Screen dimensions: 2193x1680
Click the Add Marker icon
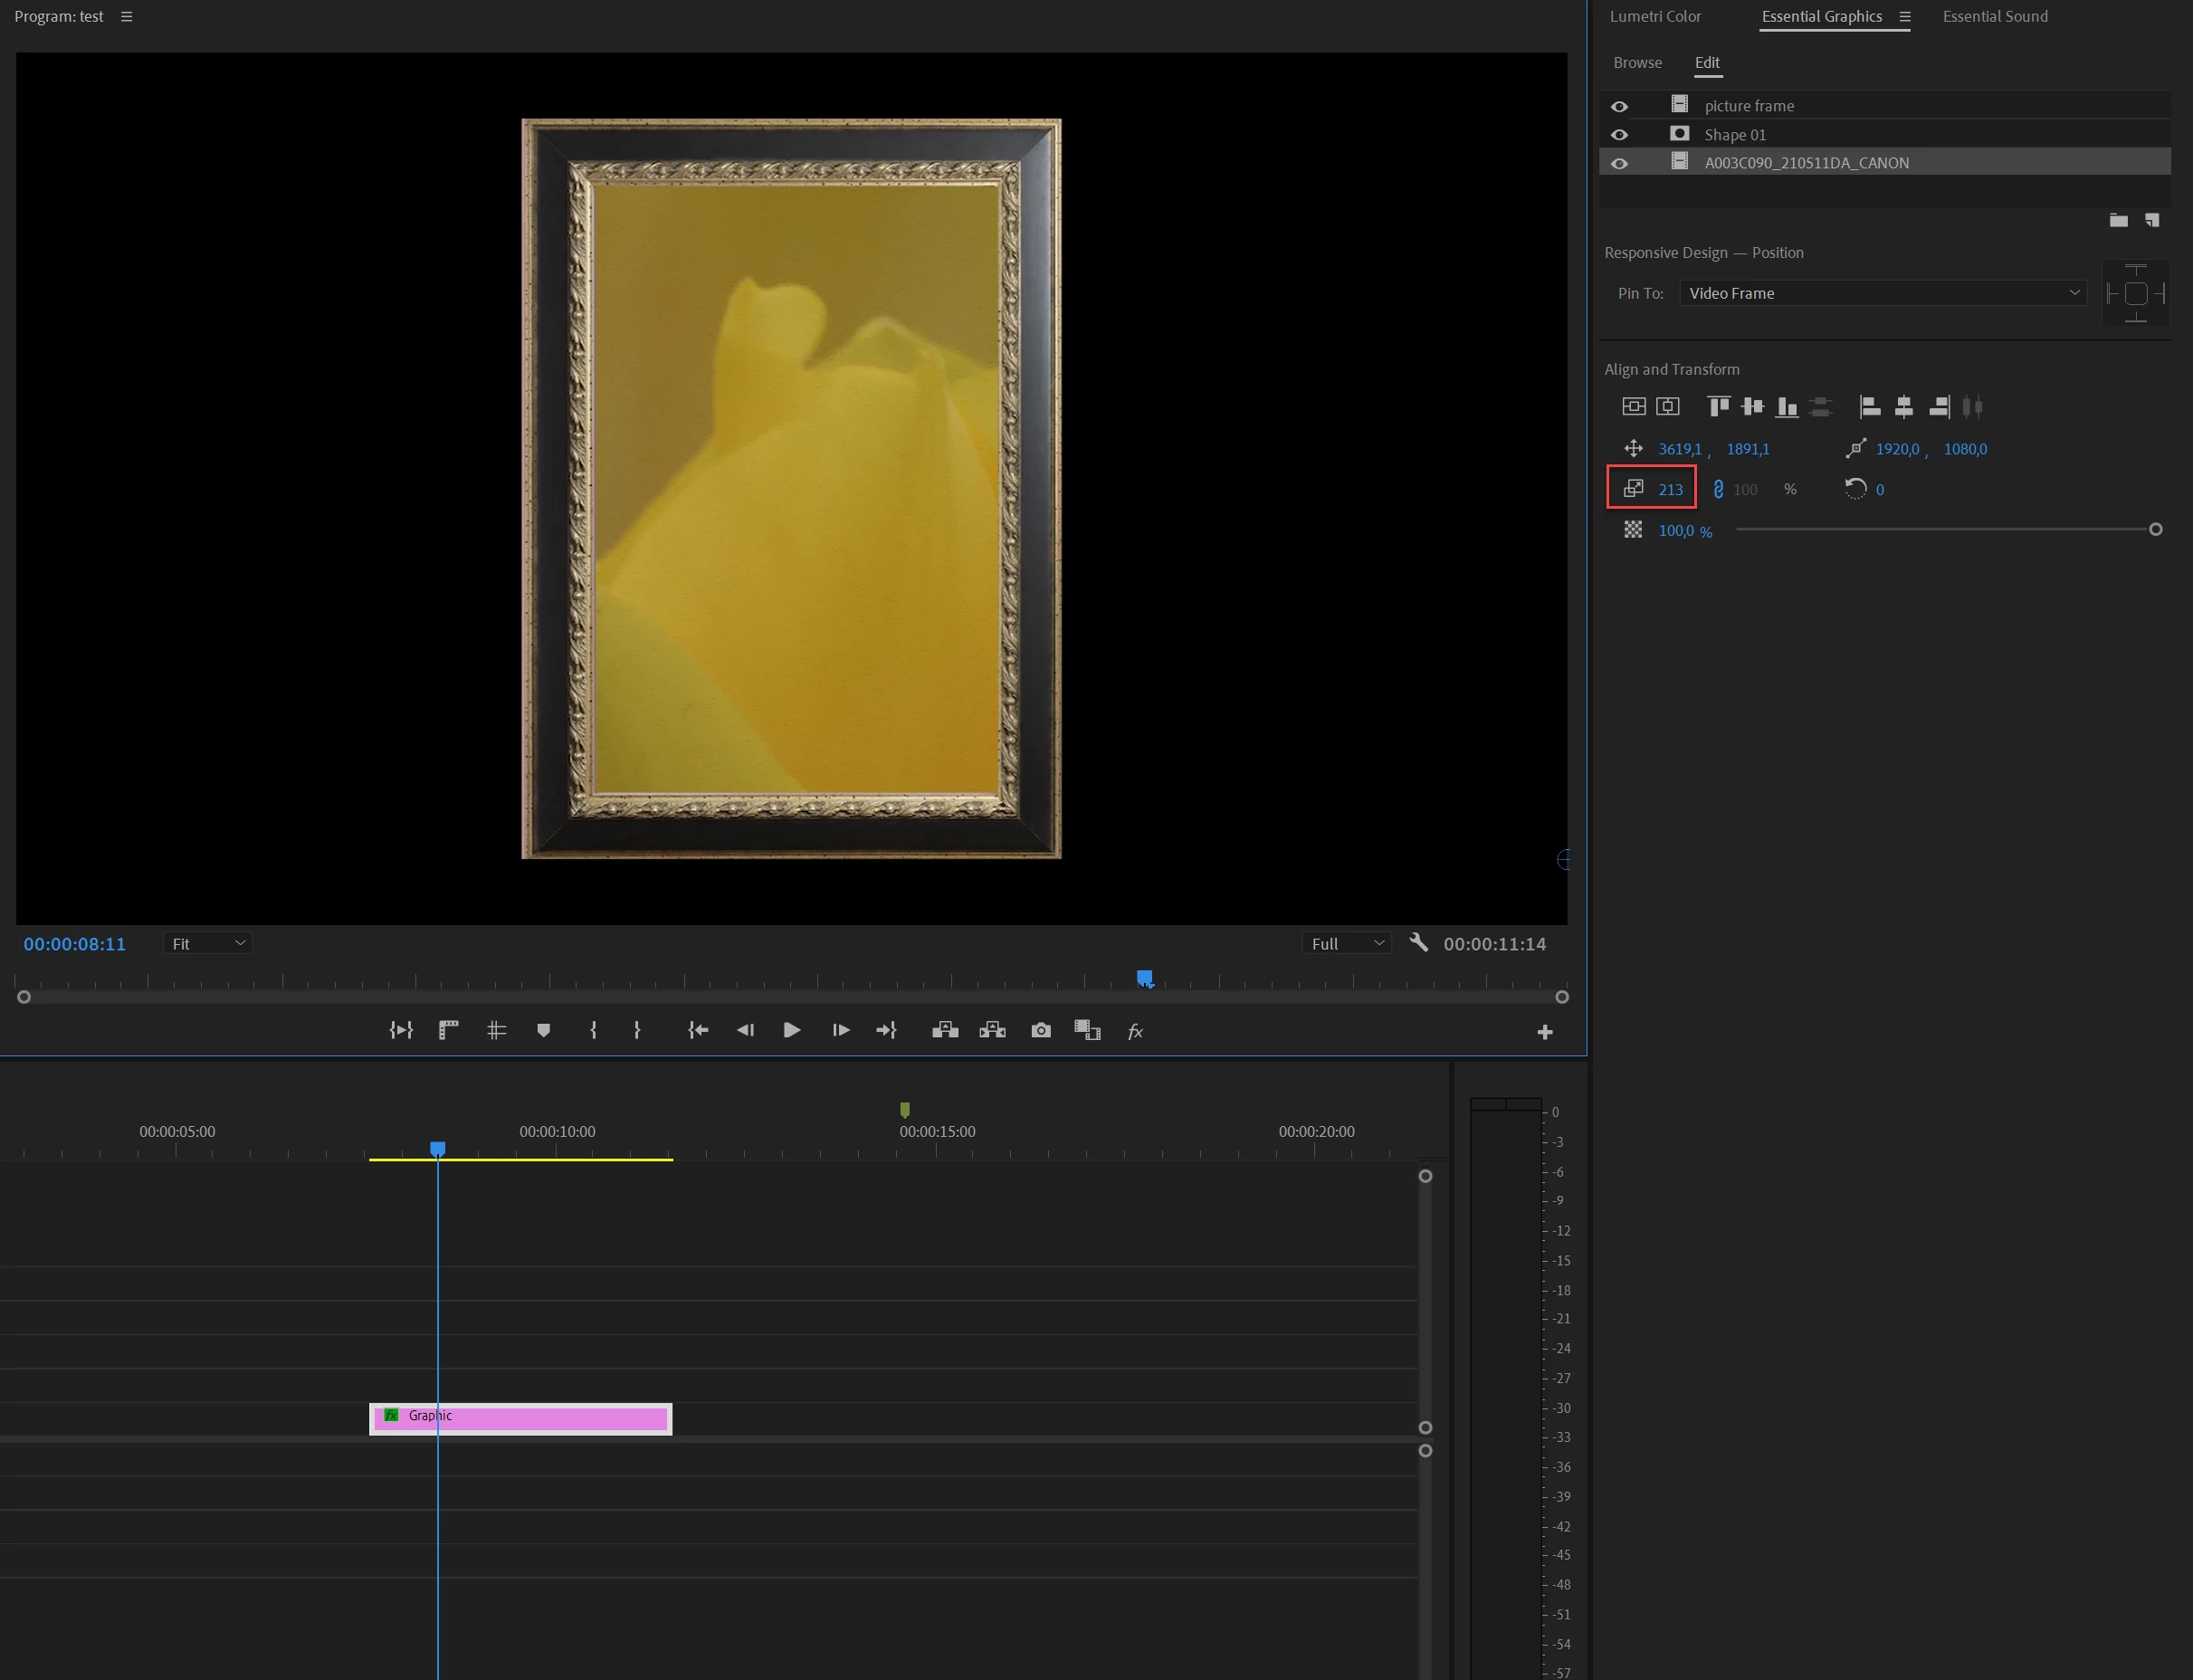[543, 1030]
